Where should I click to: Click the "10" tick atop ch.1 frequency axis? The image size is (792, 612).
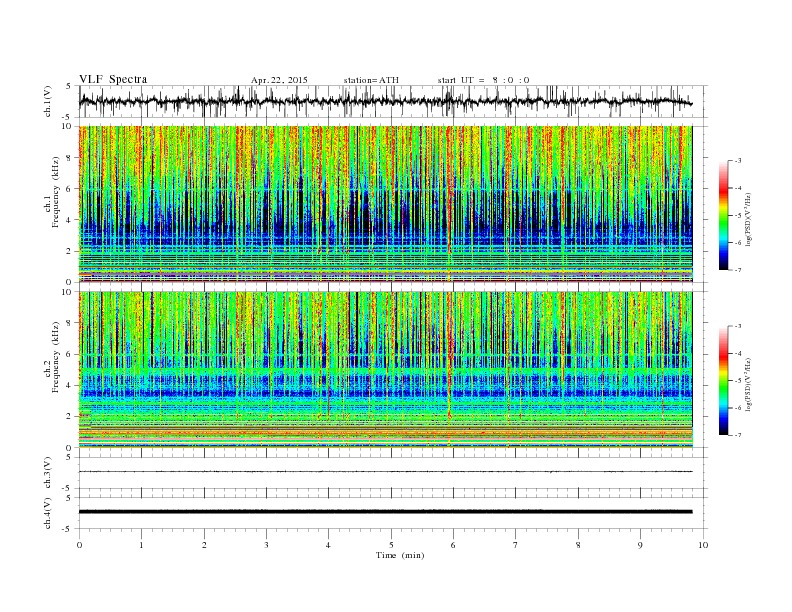tap(68, 126)
